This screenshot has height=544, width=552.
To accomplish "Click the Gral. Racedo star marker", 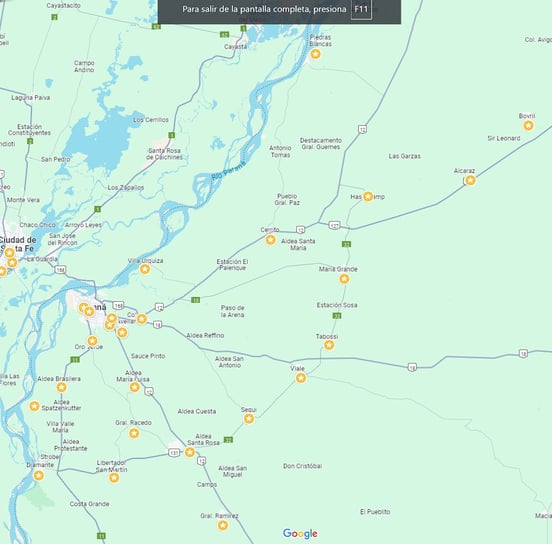I will point(134,433).
